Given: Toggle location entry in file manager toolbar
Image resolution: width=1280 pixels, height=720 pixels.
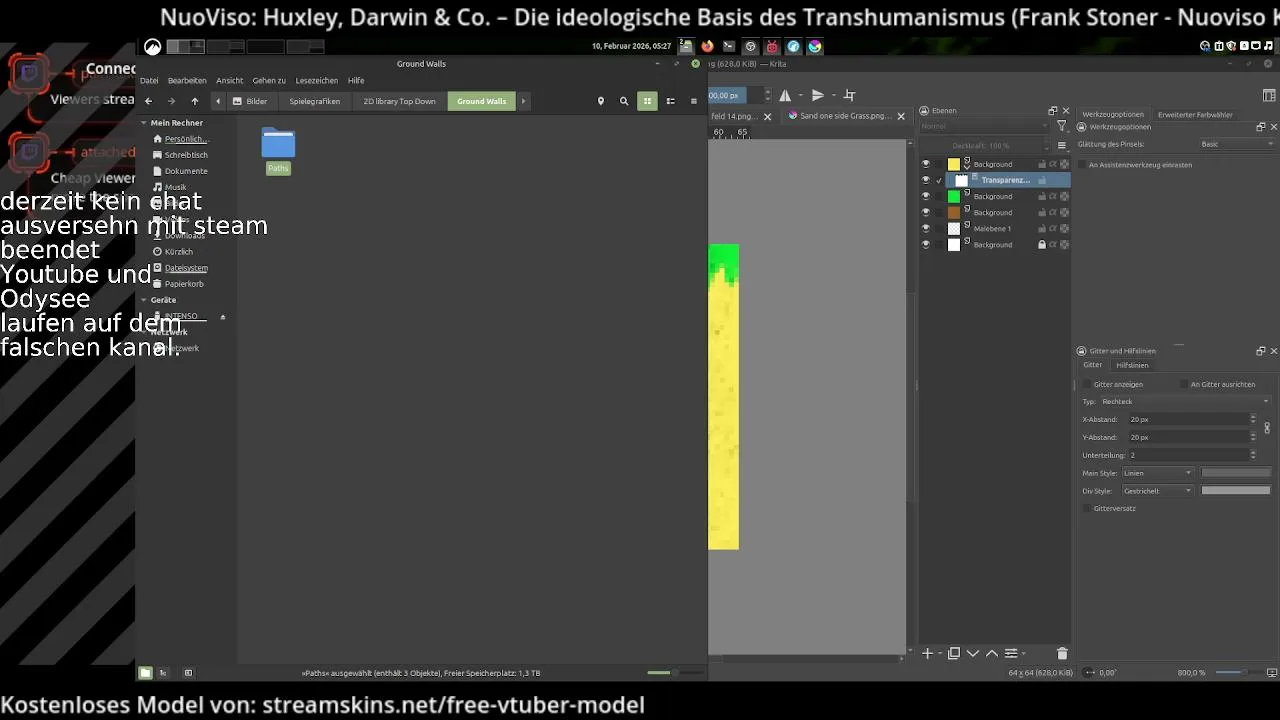Looking at the screenshot, I should (601, 101).
